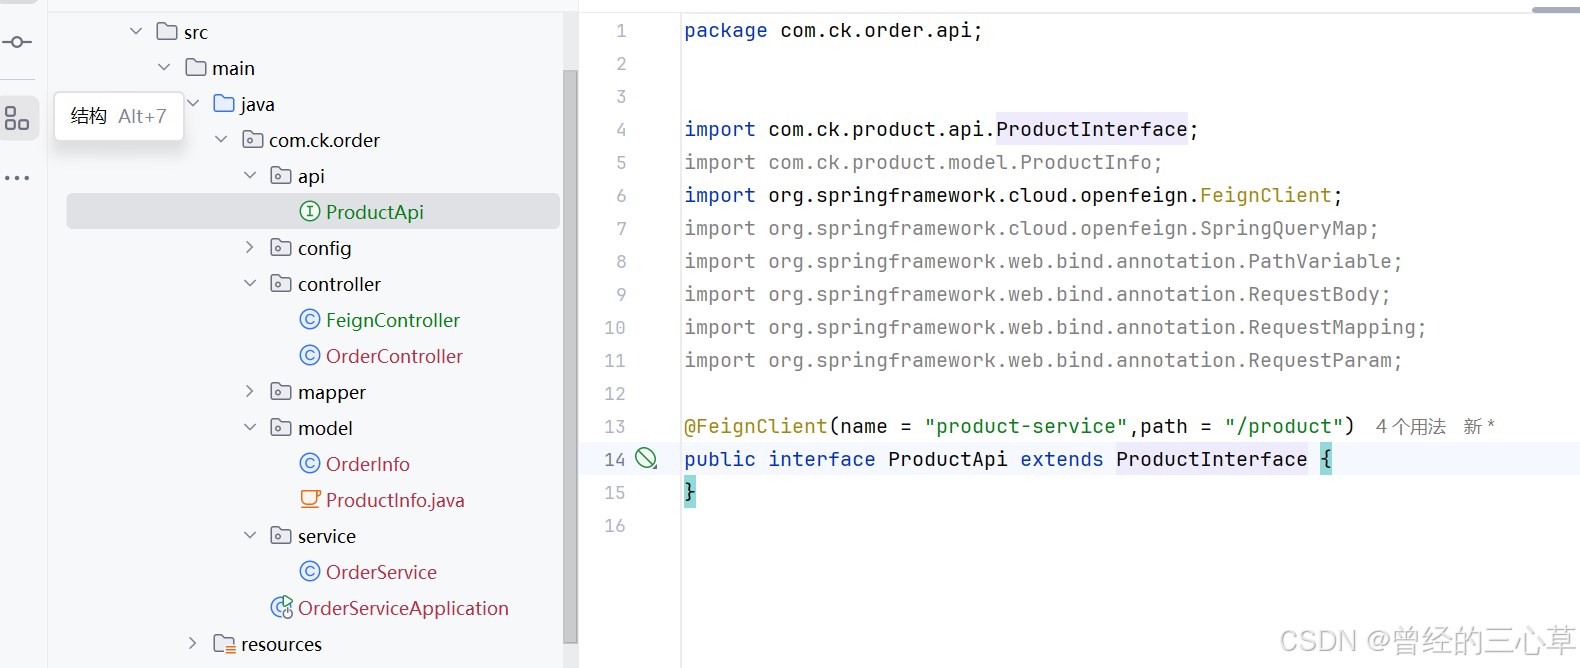Expand the config package
The image size is (1580, 668).
[250, 247]
